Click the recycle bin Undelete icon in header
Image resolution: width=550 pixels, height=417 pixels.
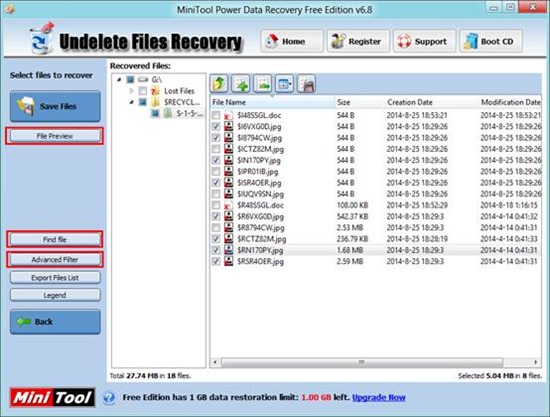click(42, 39)
